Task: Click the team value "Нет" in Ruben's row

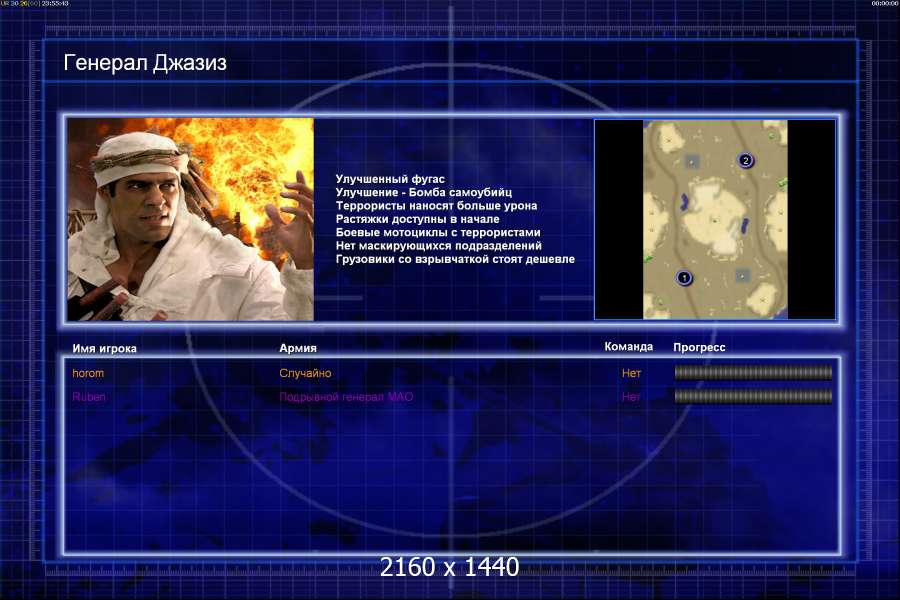Action: 631,397
